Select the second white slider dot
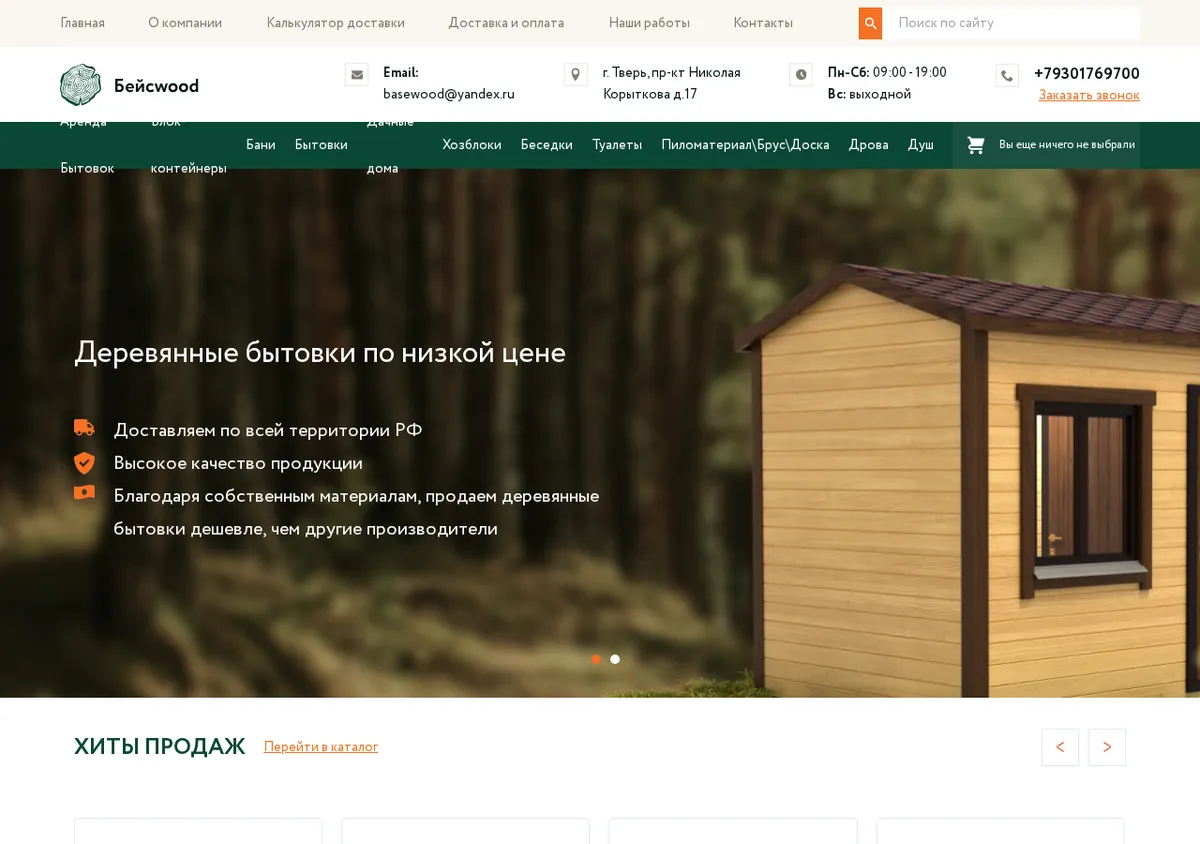The image size is (1200, 844). 615,659
